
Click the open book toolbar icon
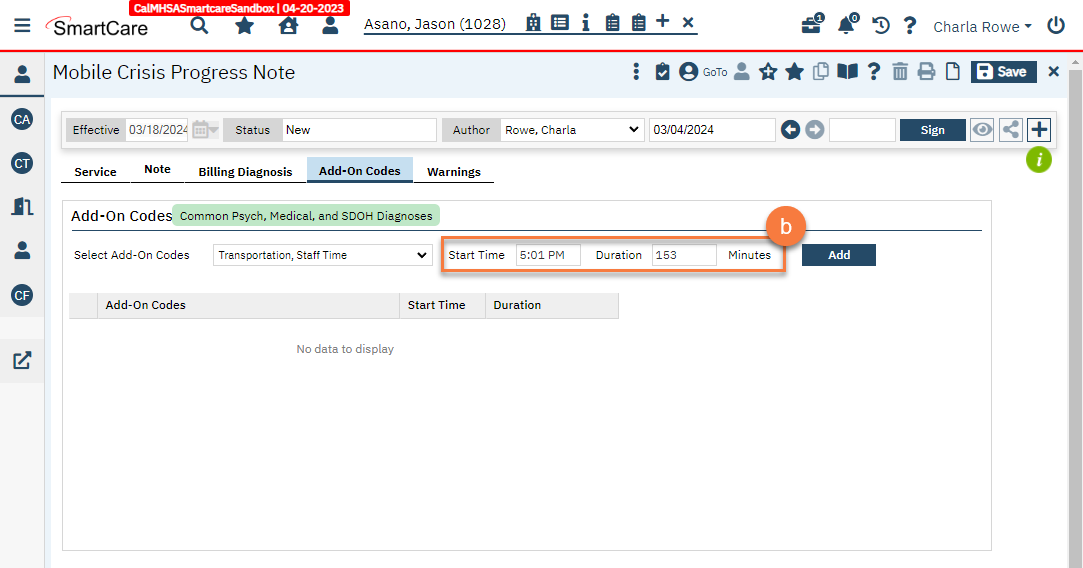[847, 71]
